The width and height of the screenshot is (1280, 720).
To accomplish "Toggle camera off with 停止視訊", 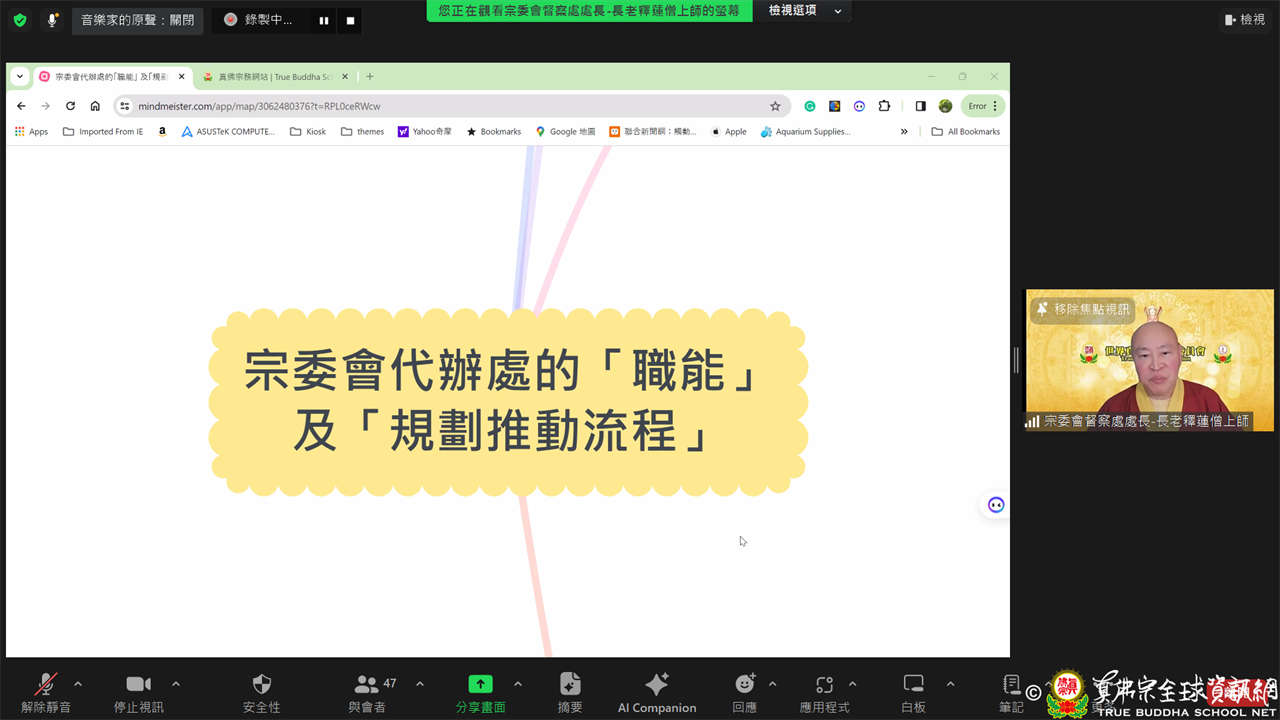I will click(x=138, y=685).
